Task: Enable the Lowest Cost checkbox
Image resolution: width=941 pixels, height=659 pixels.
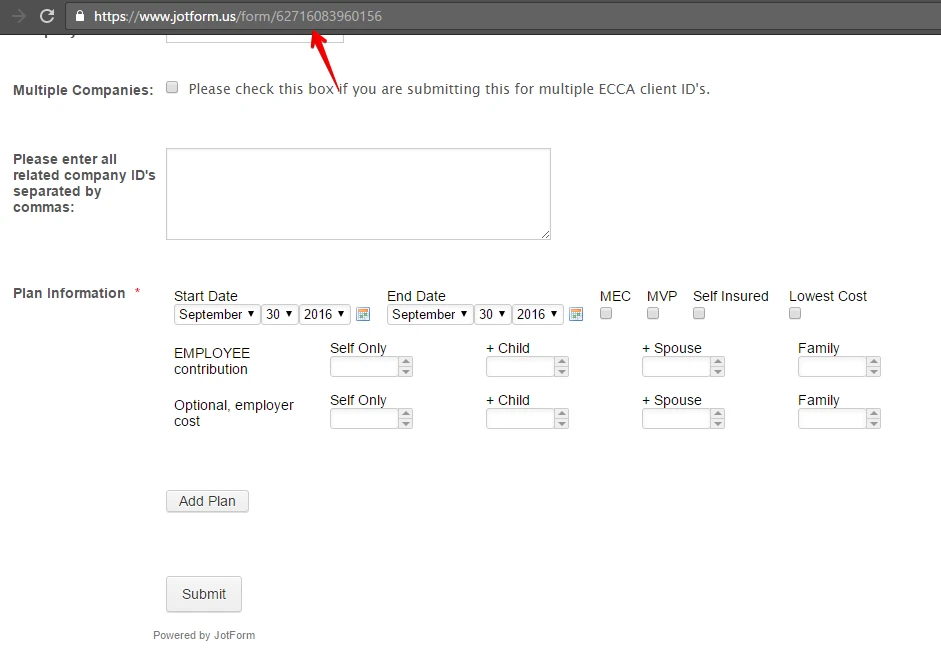Action: tap(794, 313)
